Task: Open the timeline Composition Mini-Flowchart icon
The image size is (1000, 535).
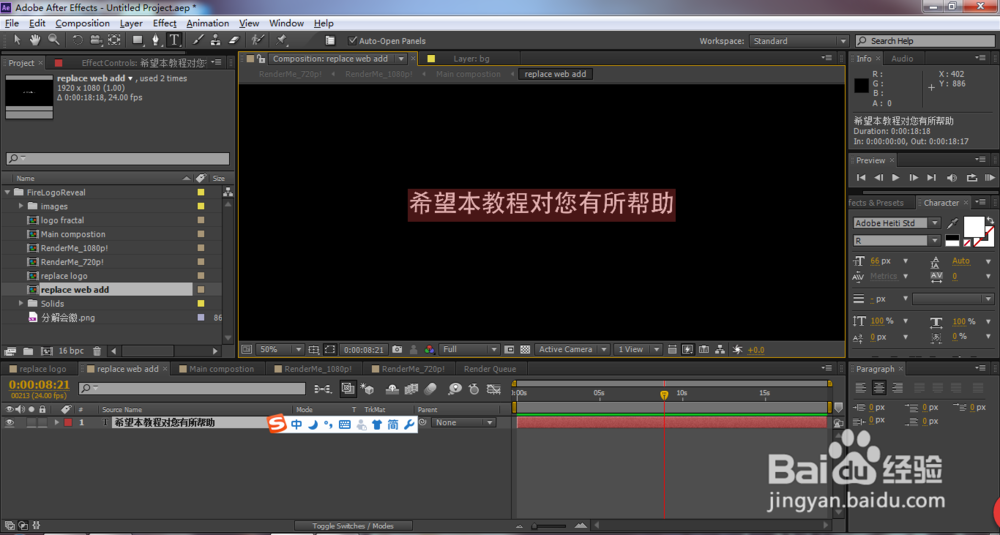Action: pyautogui.click(x=323, y=388)
